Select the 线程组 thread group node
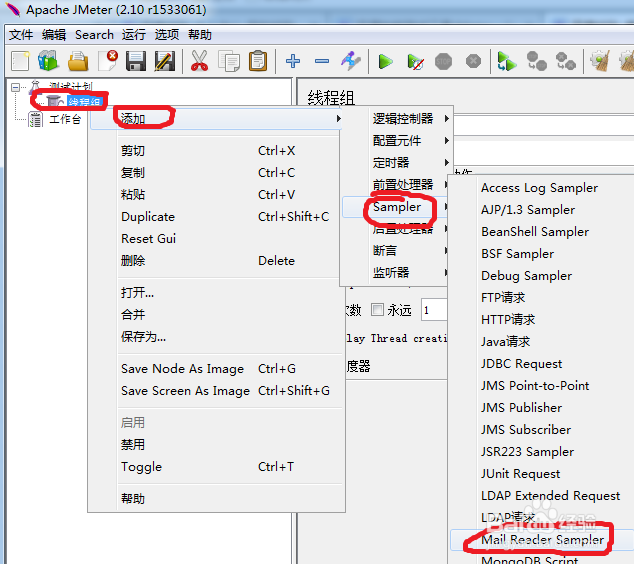This screenshot has height=565, width=634. [x=85, y=102]
